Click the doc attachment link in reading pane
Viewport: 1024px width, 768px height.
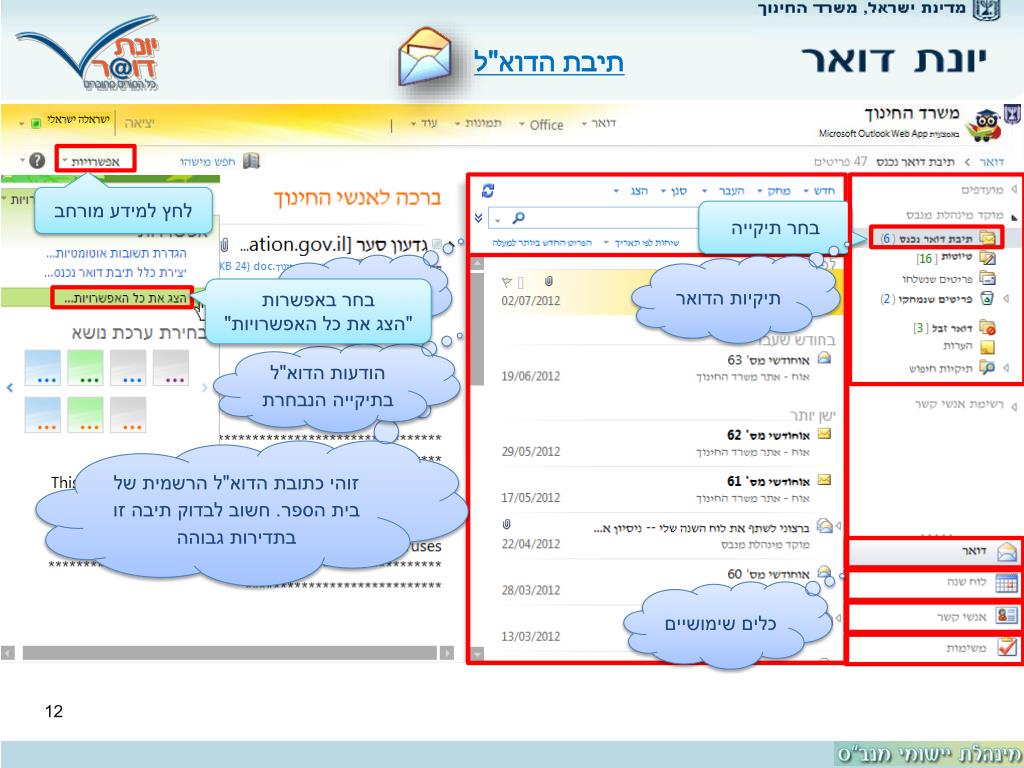[x=255, y=266]
